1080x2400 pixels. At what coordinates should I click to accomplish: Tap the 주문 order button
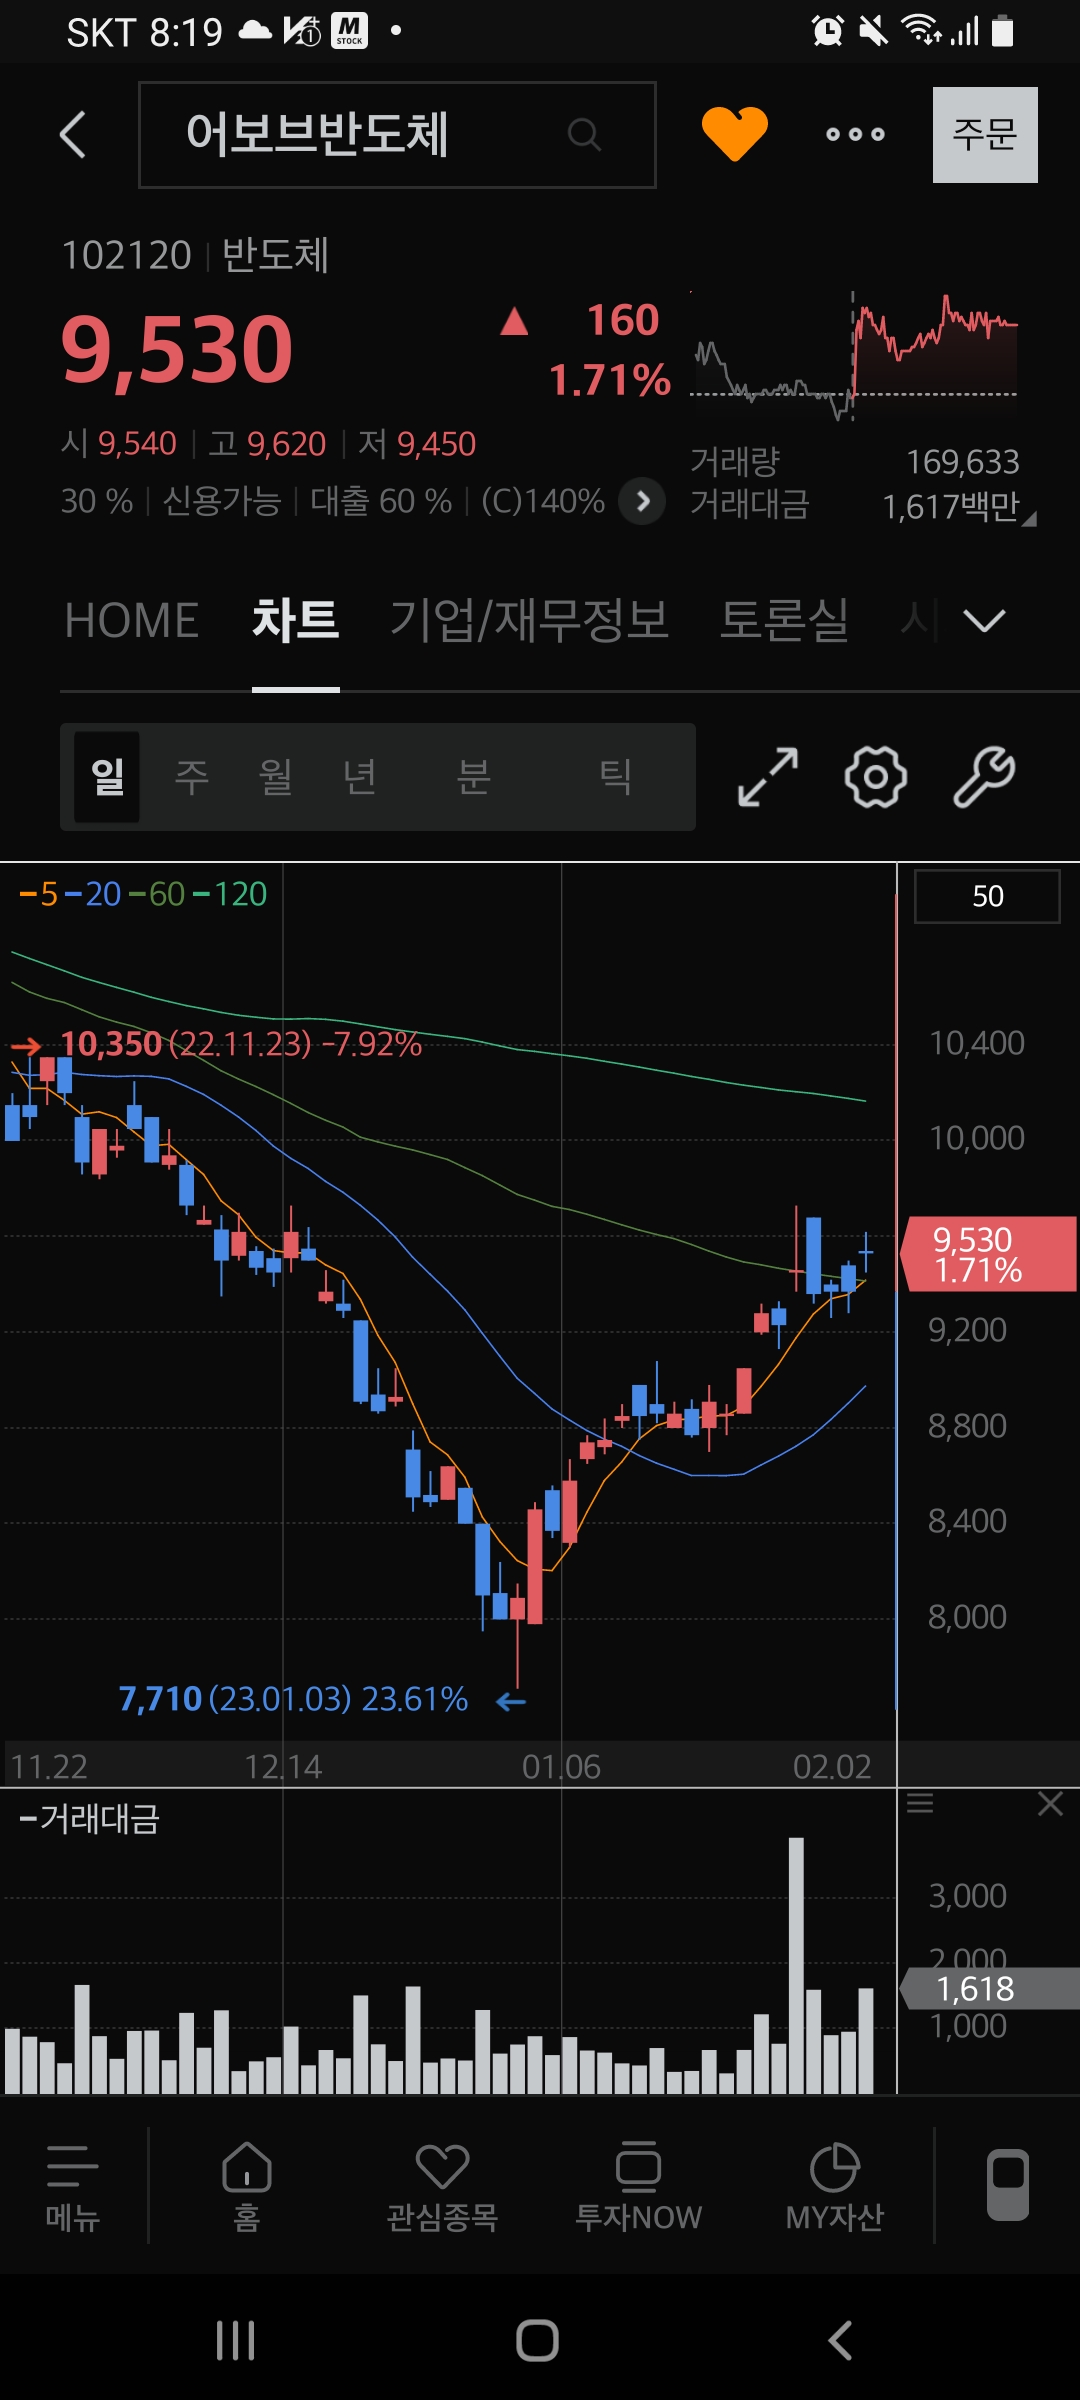(x=985, y=135)
